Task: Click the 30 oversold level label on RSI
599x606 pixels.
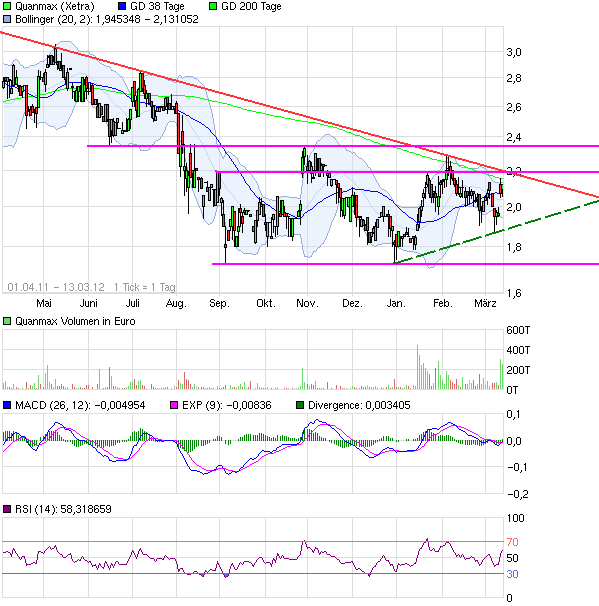Action: (512, 574)
